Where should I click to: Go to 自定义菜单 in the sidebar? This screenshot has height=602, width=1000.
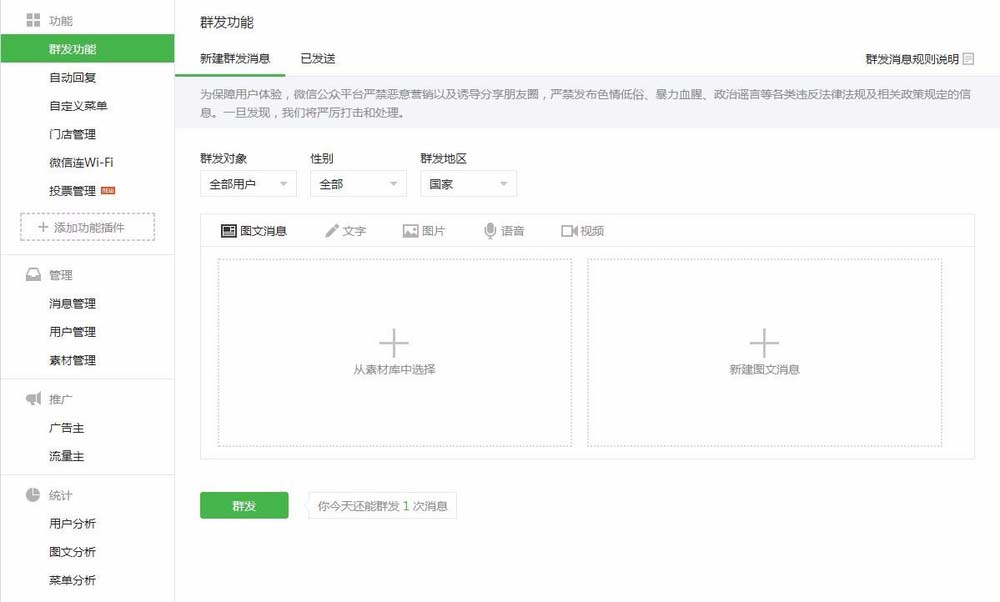click(x=78, y=106)
